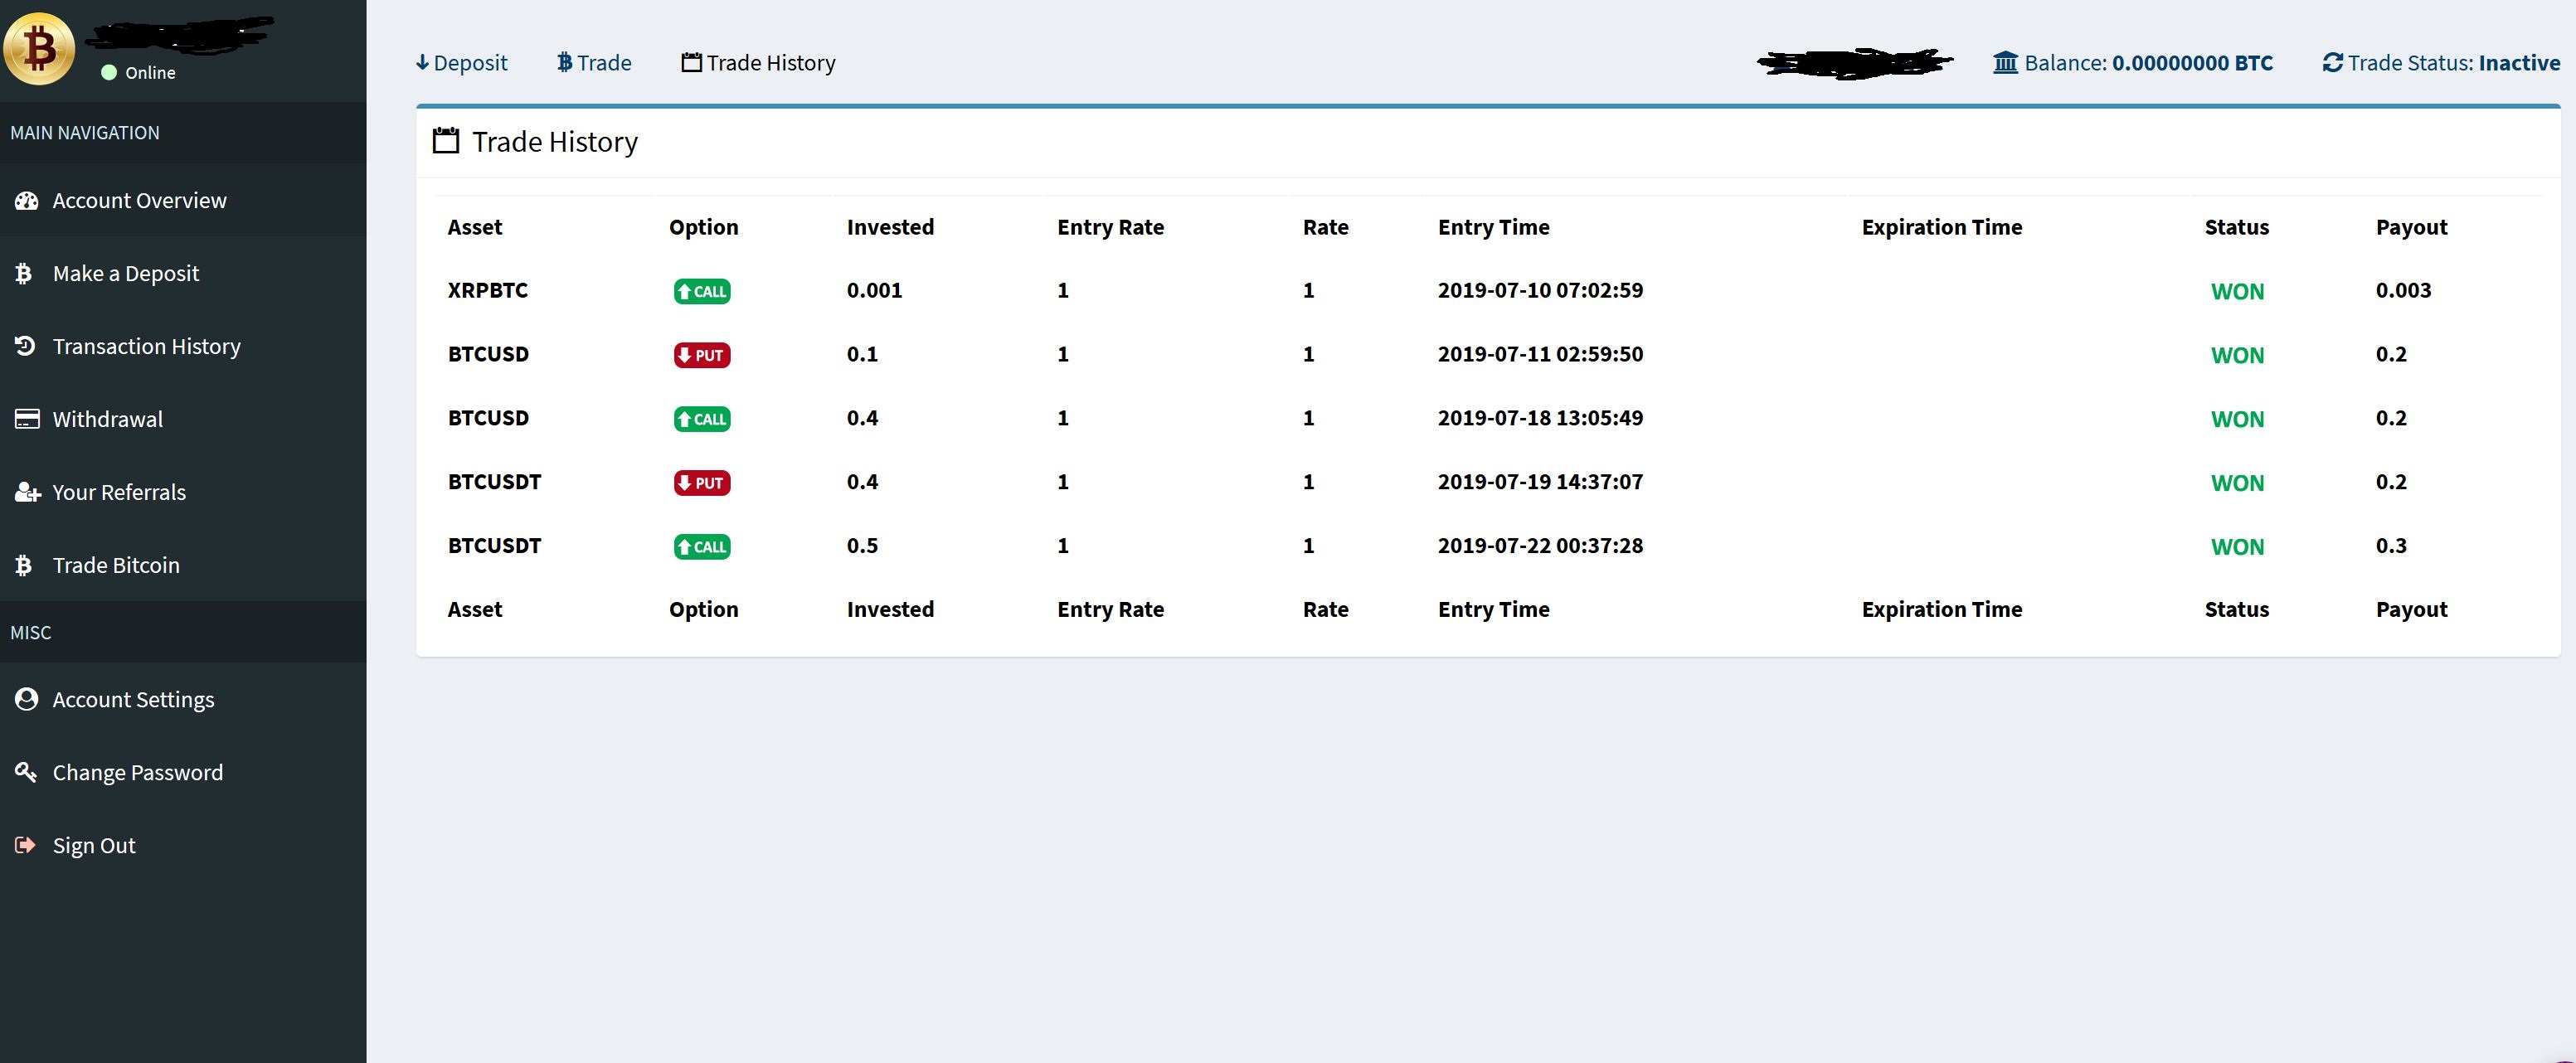
Task: Open Transaction History in sidebar
Action: coord(146,346)
